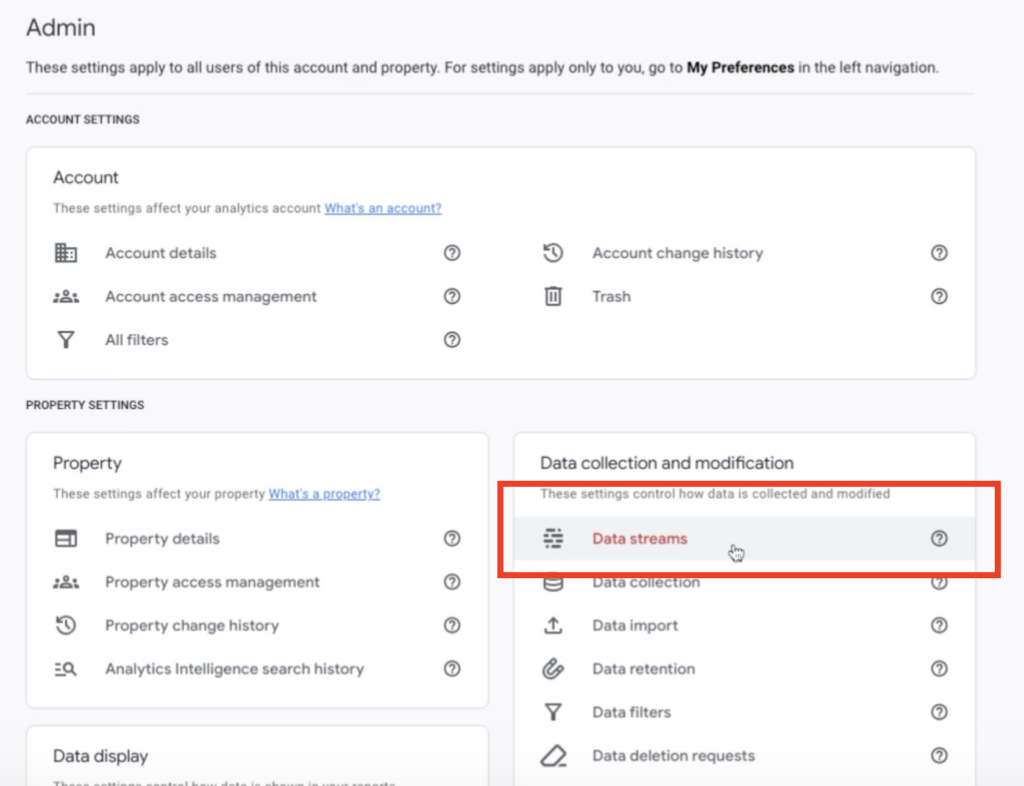Follow the "What's an account?" link

tap(383, 208)
